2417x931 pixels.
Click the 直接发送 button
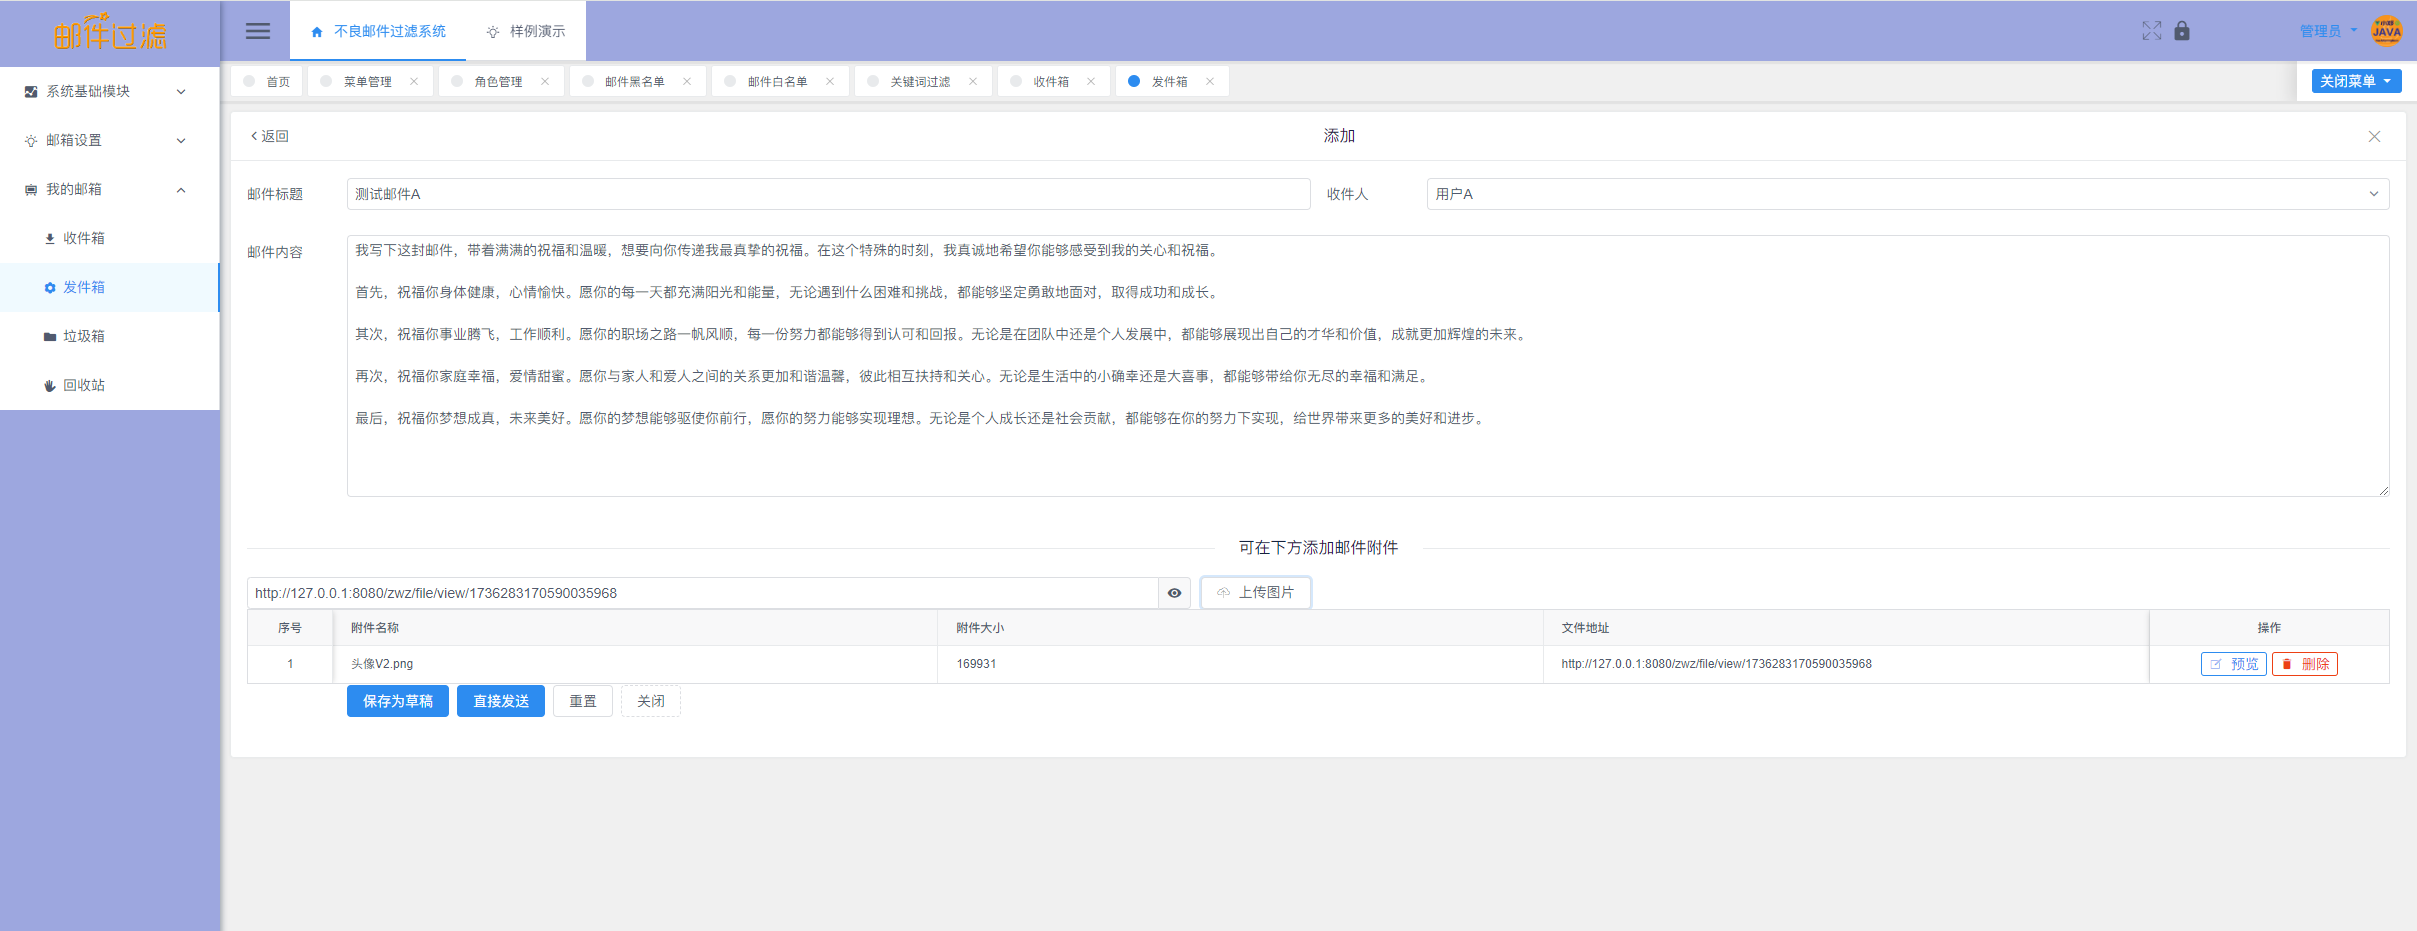tap(501, 701)
